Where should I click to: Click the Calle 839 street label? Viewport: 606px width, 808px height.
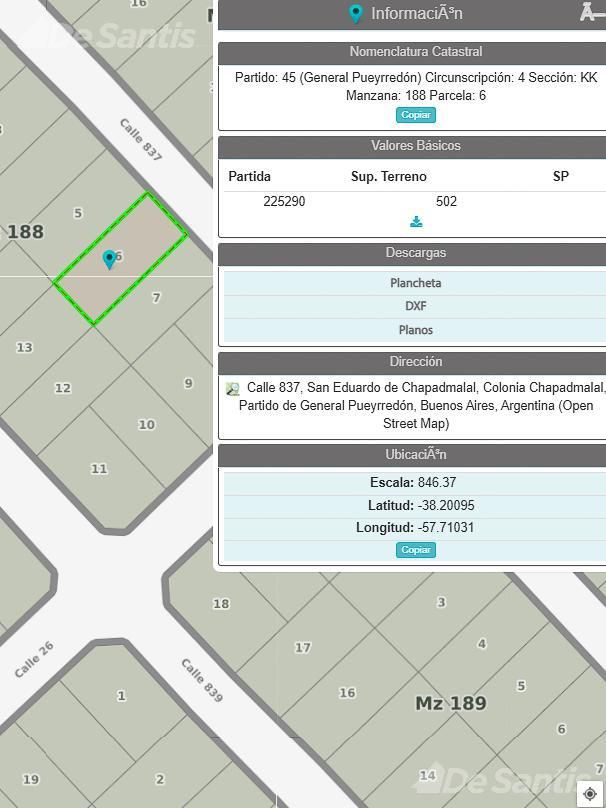(202, 680)
